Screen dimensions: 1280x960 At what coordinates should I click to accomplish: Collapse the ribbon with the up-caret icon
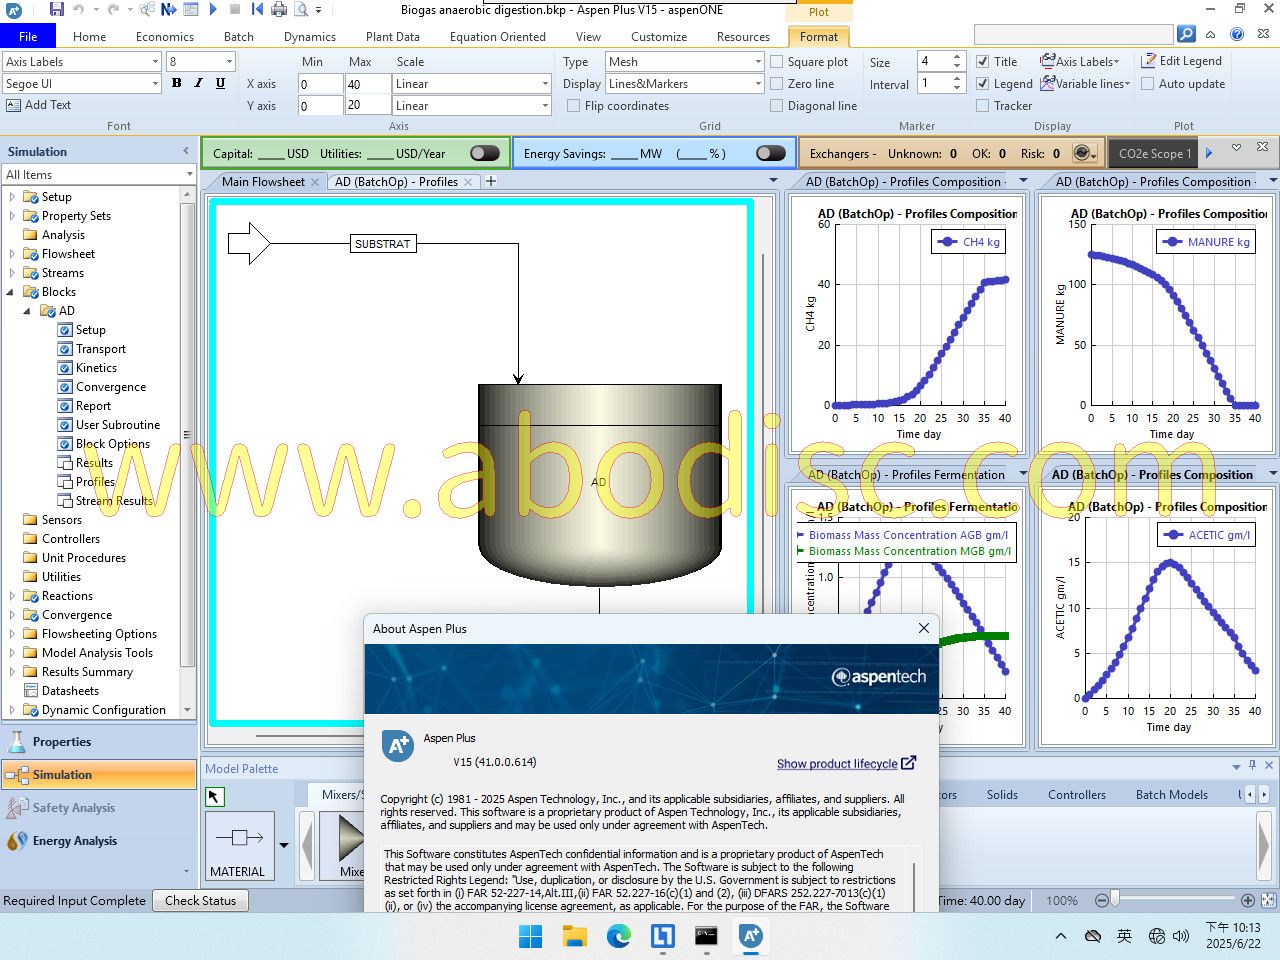click(1211, 34)
